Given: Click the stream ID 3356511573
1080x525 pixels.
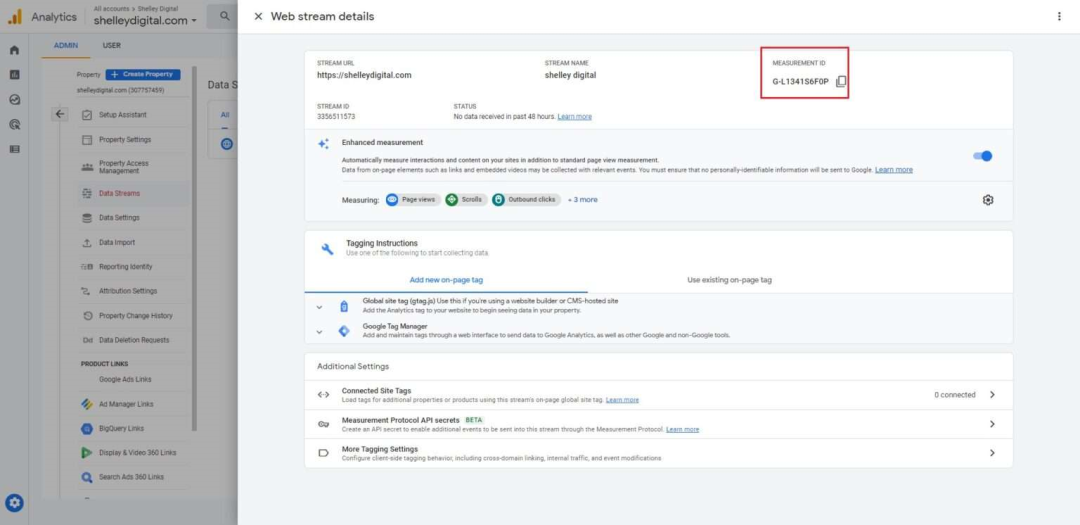Looking at the screenshot, I should click(x=336, y=117).
